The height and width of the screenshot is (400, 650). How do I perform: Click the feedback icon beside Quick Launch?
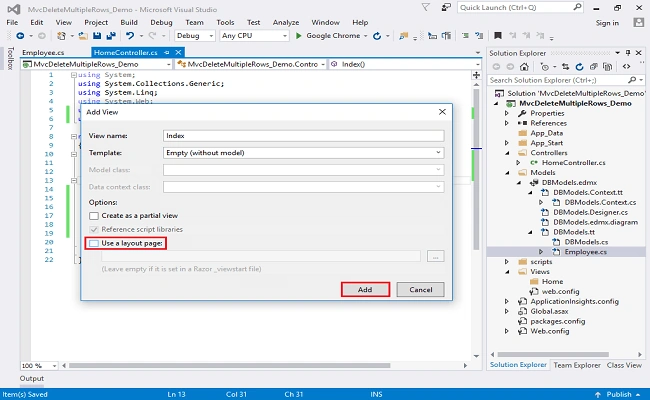(446, 7)
